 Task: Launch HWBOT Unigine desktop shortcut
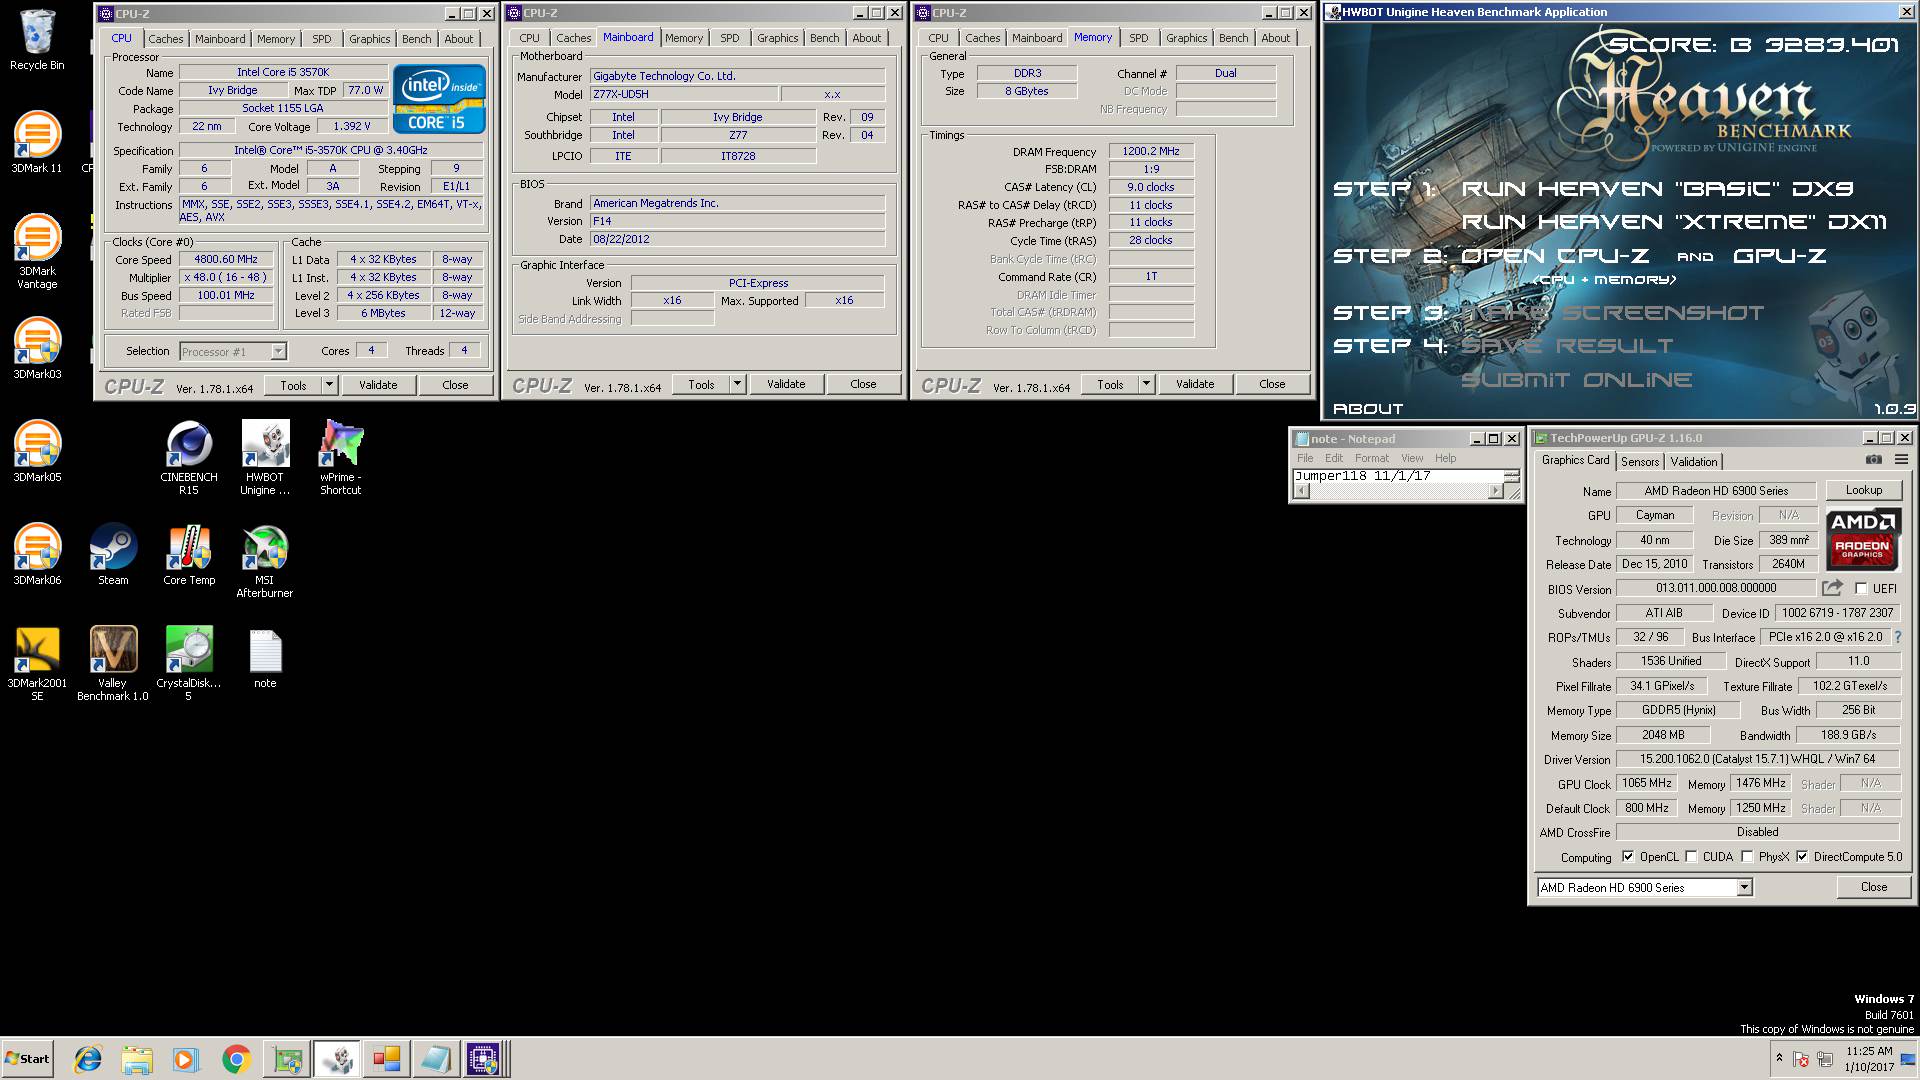coord(265,457)
